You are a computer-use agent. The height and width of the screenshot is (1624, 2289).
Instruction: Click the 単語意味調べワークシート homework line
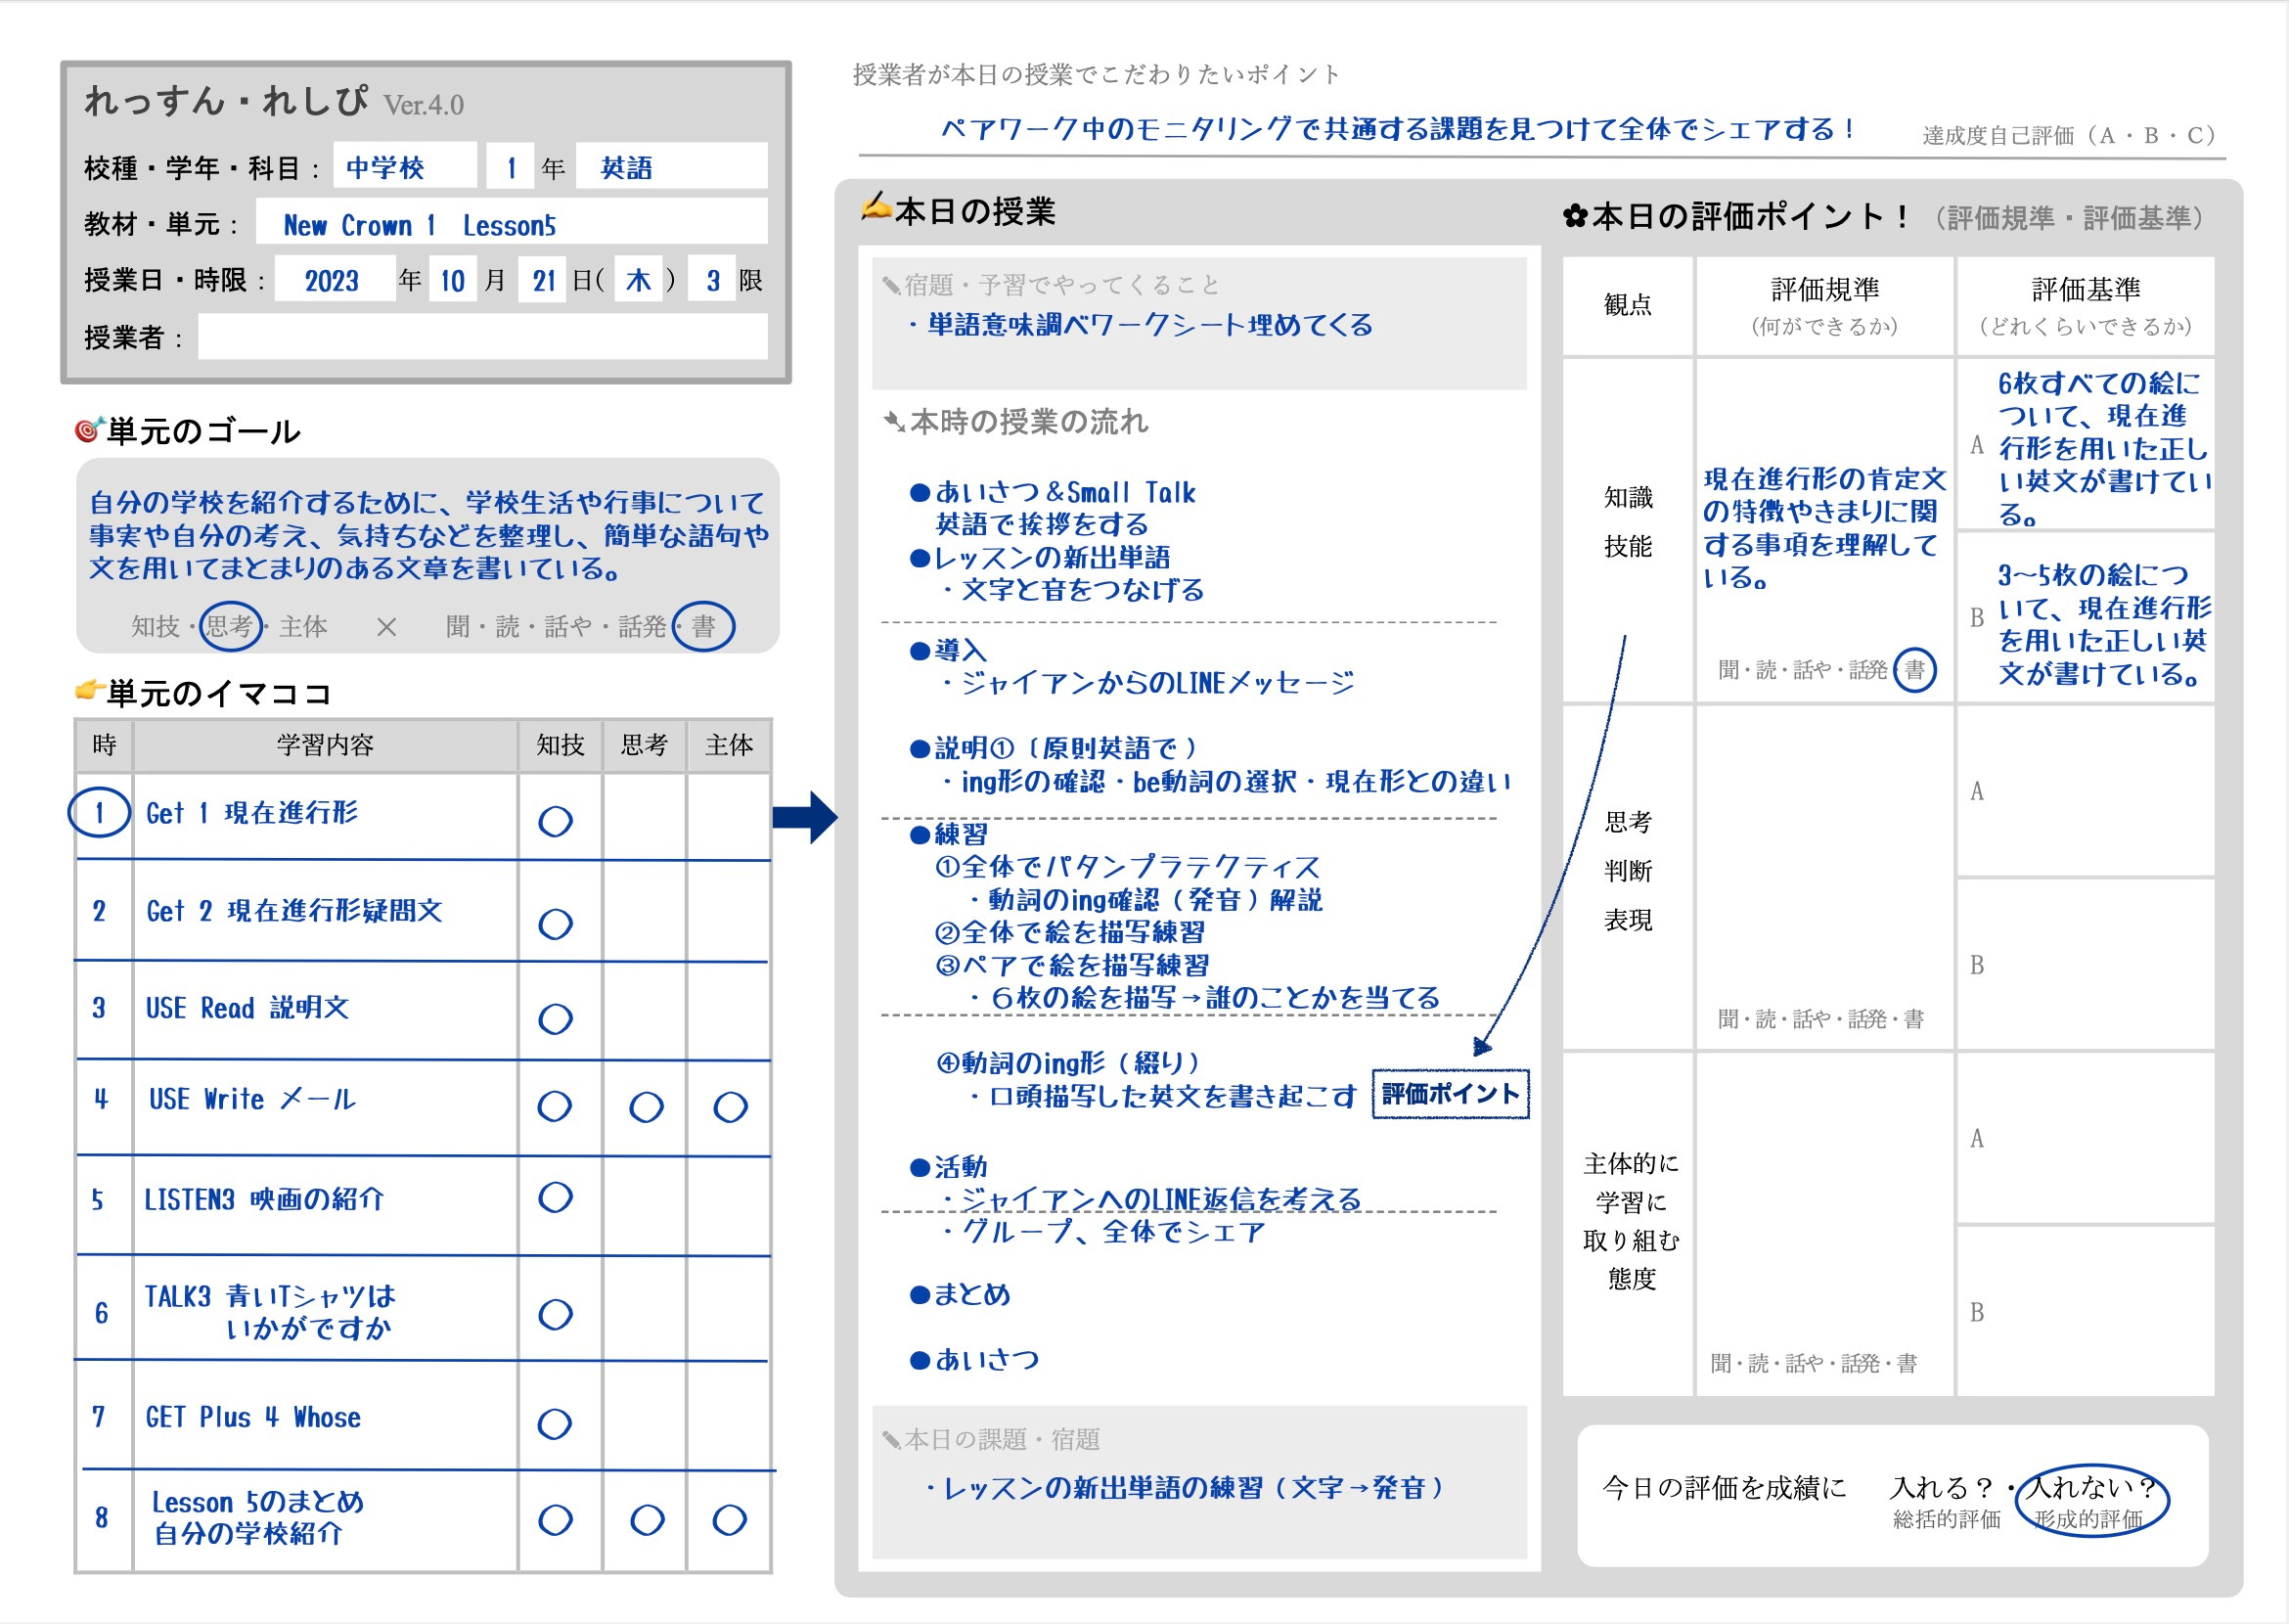click(x=1140, y=325)
